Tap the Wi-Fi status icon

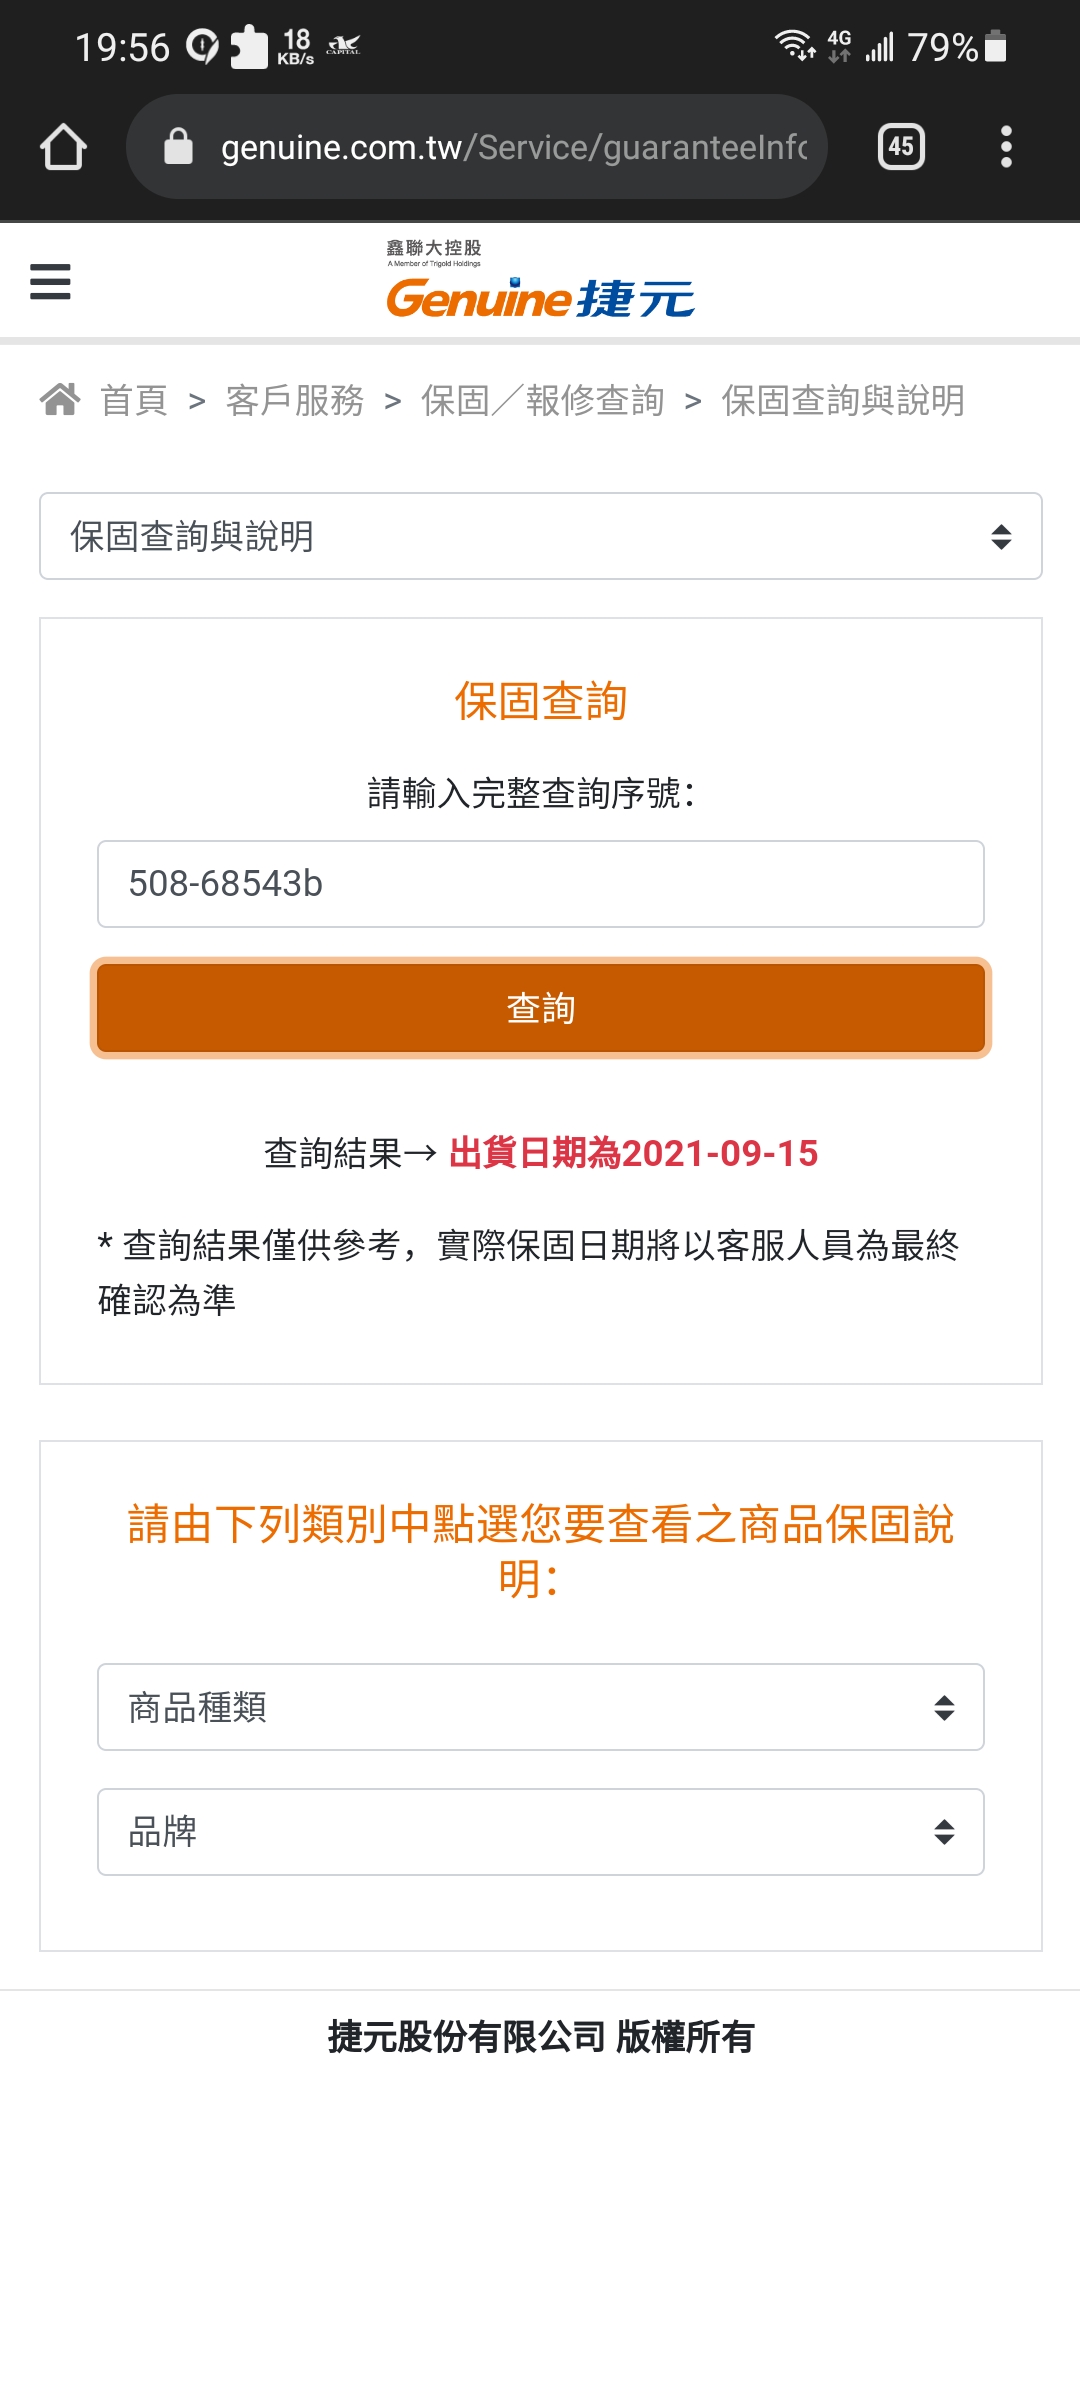(795, 46)
